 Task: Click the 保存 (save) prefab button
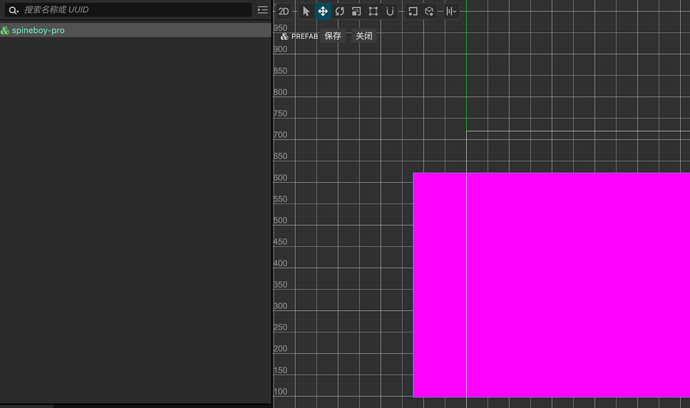coord(333,36)
